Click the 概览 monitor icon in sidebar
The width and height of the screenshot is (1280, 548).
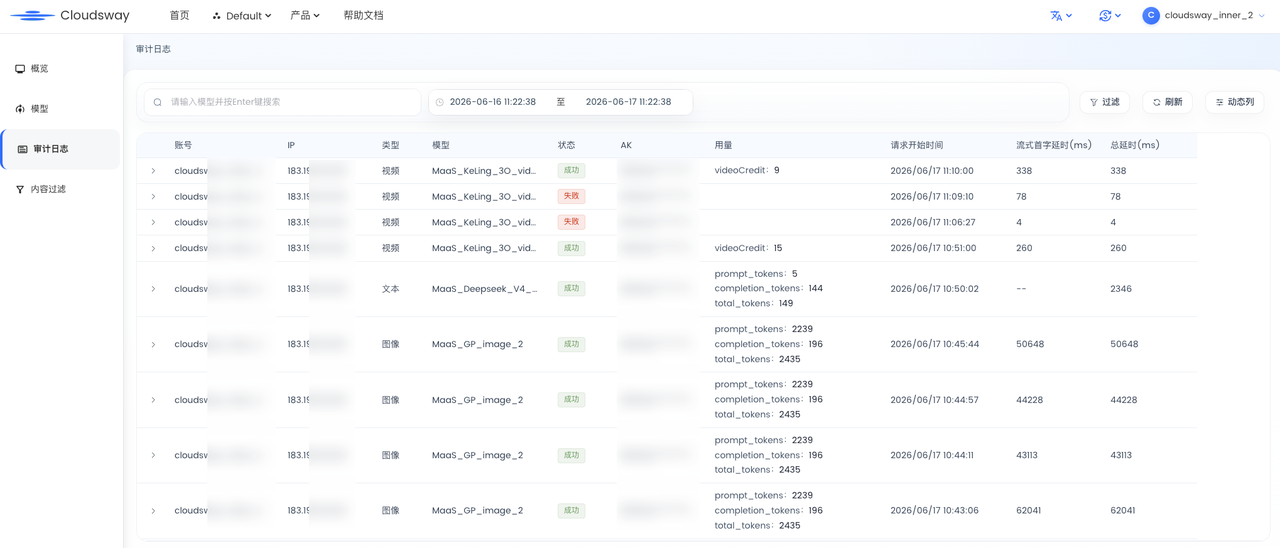click(x=20, y=69)
